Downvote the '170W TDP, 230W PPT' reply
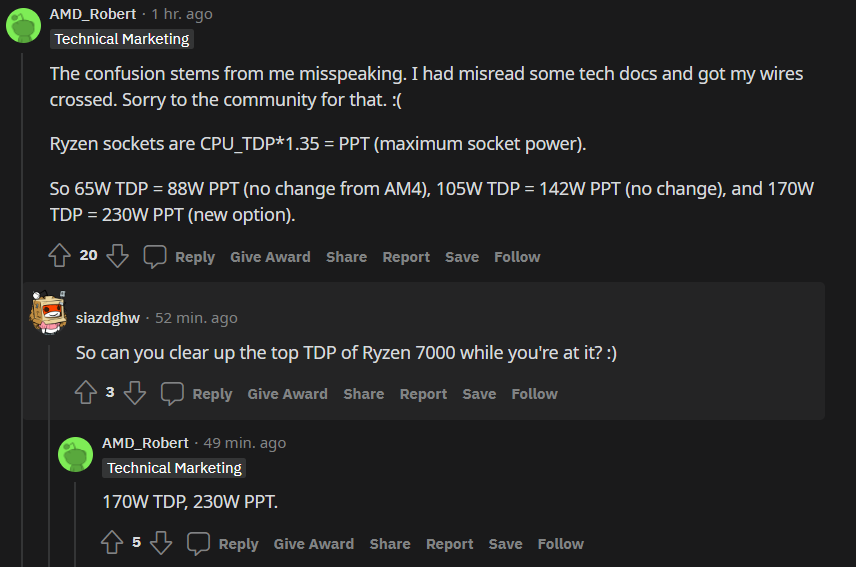This screenshot has height=567, width=856. tap(161, 543)
